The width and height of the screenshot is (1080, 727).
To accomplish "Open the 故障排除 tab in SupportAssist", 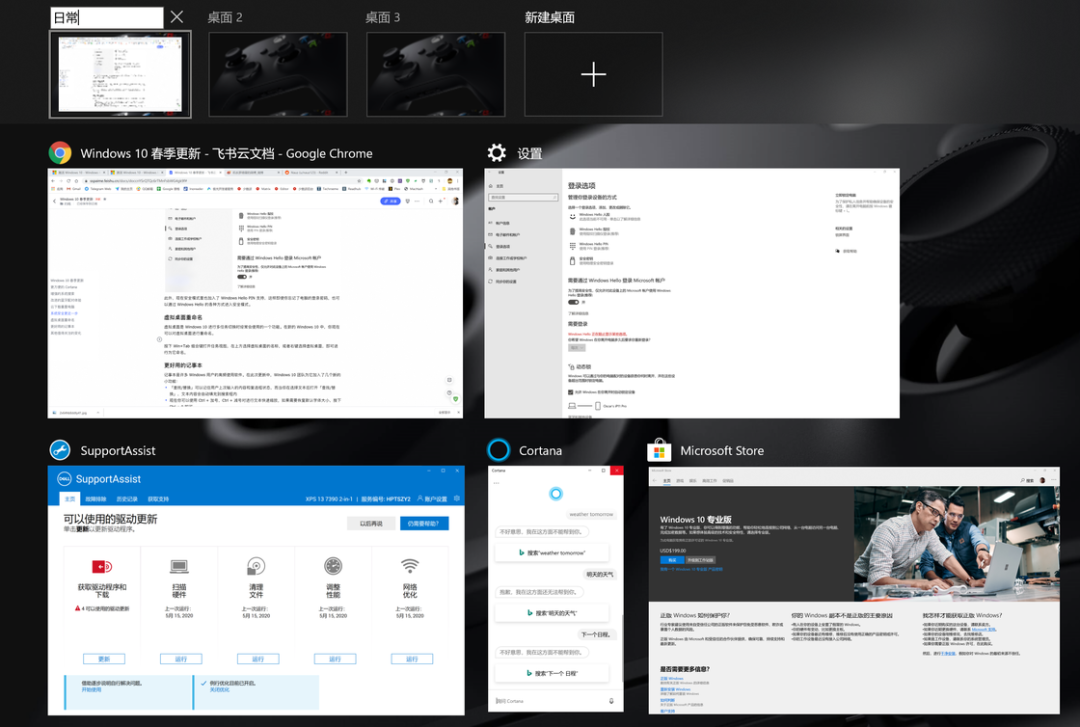I will point(96,498).
